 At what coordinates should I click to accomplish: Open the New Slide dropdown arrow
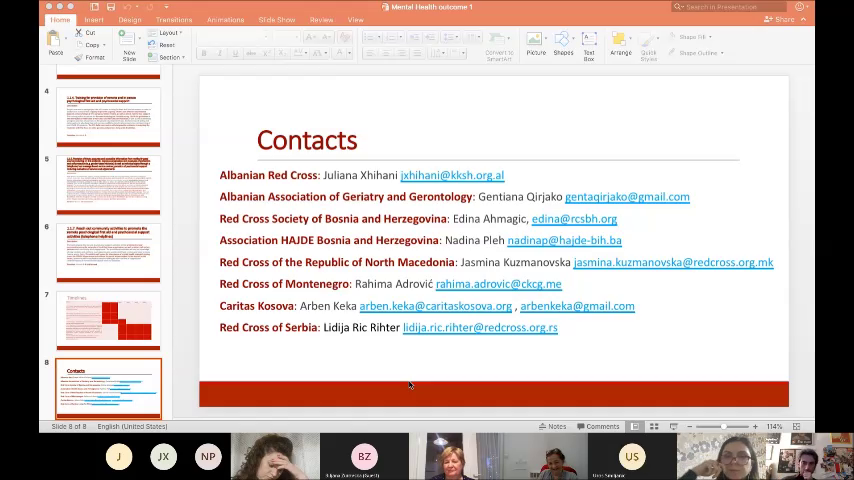click(x=139, y=39)
